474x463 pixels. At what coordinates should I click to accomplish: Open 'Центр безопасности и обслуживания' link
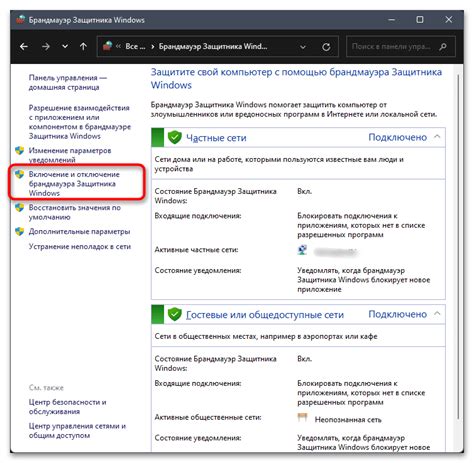67,407
